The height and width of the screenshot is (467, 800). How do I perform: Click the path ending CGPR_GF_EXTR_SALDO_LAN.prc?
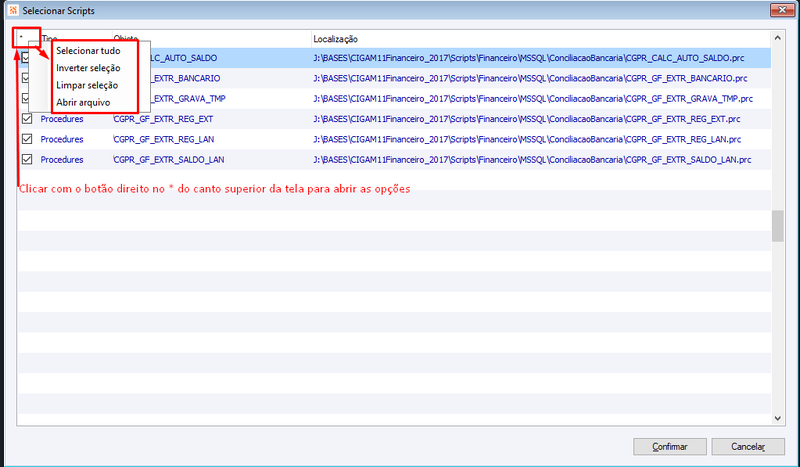pos(533,160)
